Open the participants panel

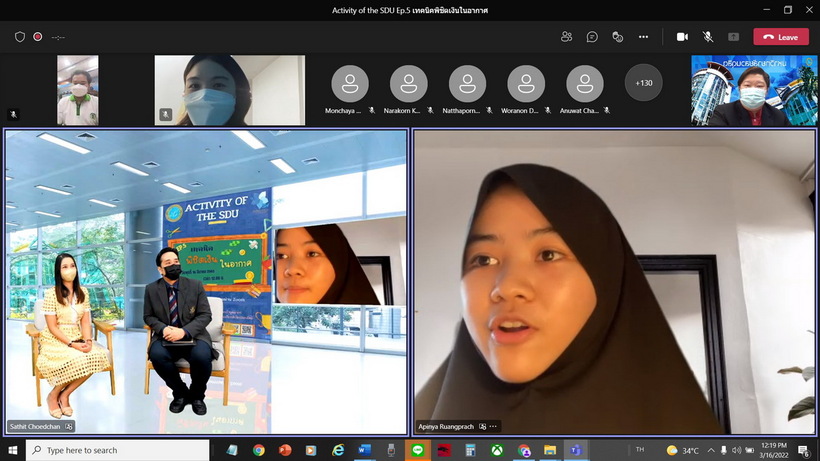click(x=567, y=37)
